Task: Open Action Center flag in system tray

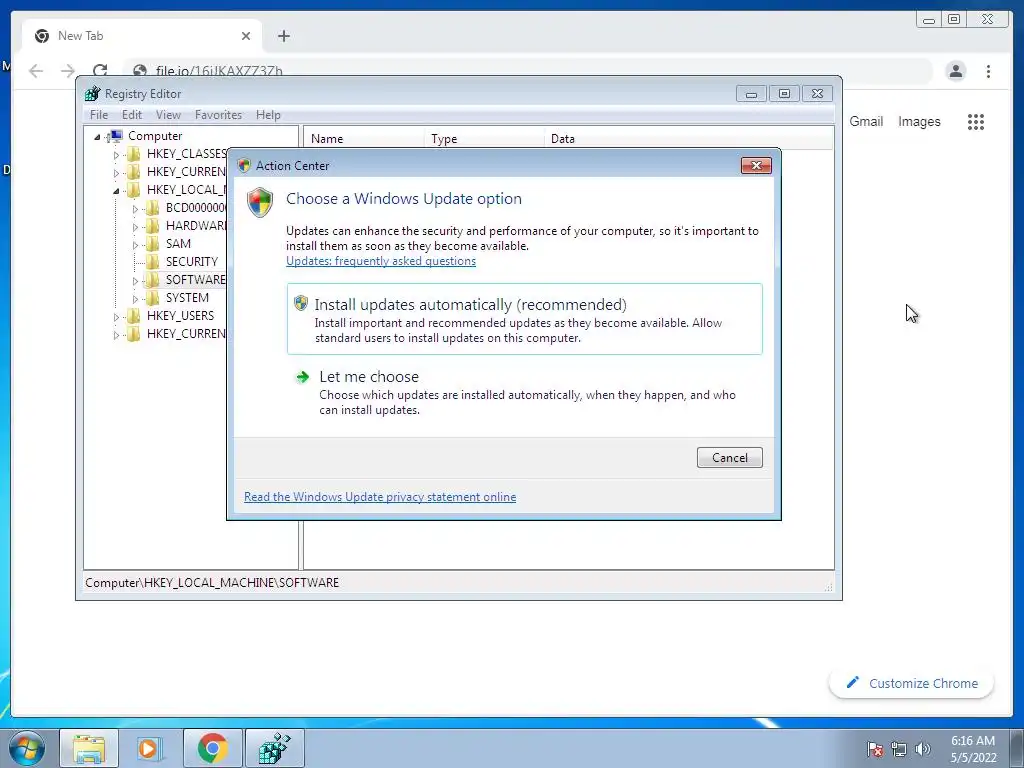Action: point(875,749)
